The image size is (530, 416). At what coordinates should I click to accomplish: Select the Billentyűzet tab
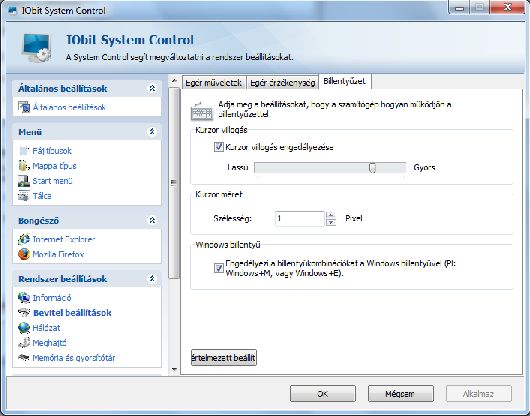pos(344,81)
